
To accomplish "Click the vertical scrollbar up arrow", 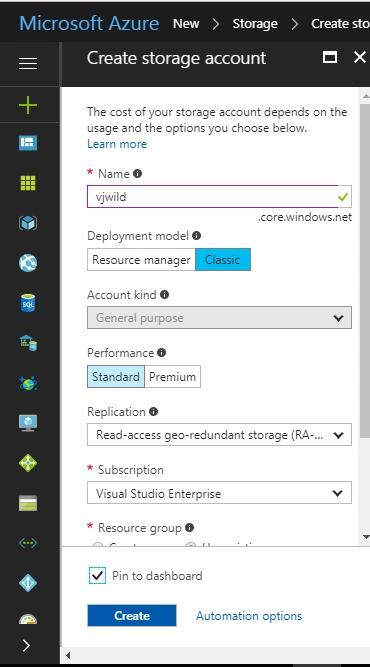I will click(365, 96).
